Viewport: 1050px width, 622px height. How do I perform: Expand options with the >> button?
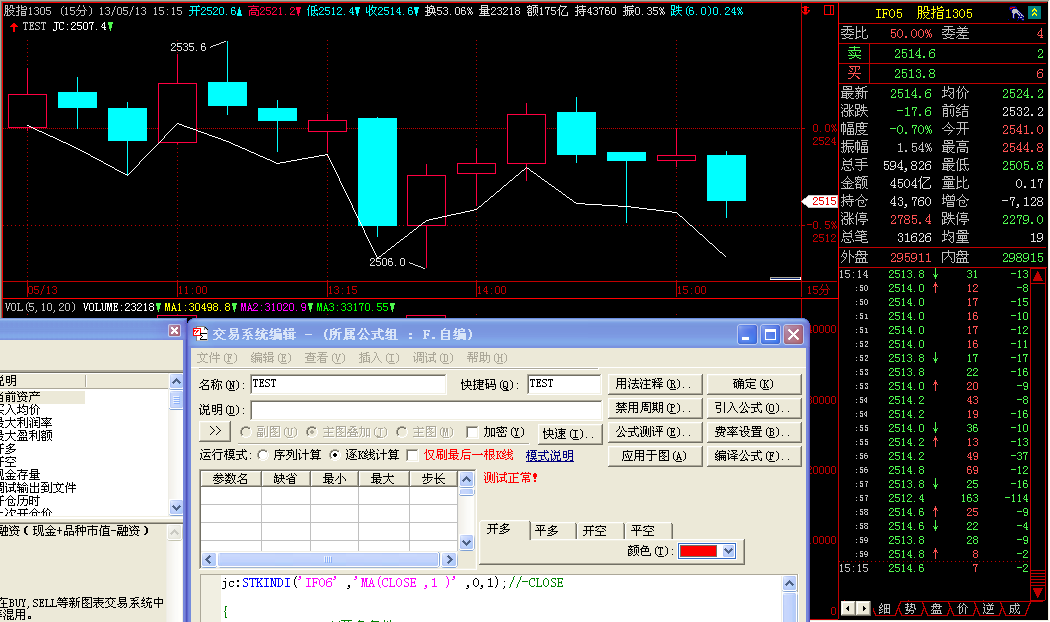click(215, 432)
